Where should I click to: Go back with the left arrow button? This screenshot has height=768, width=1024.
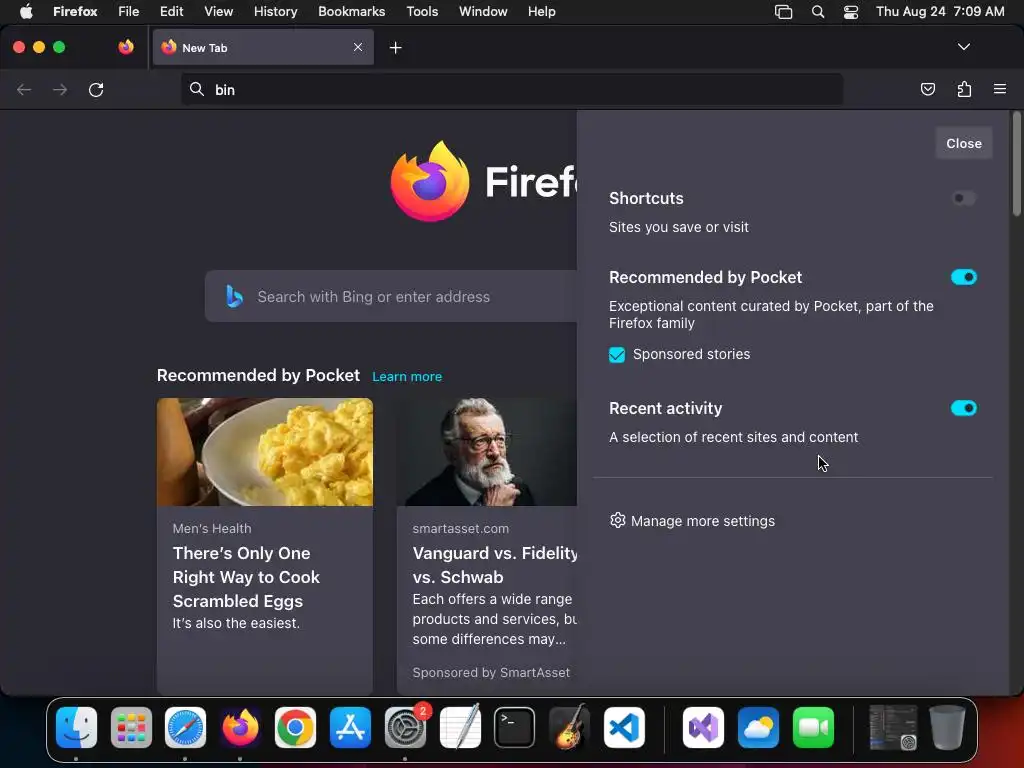coord(24,89)
